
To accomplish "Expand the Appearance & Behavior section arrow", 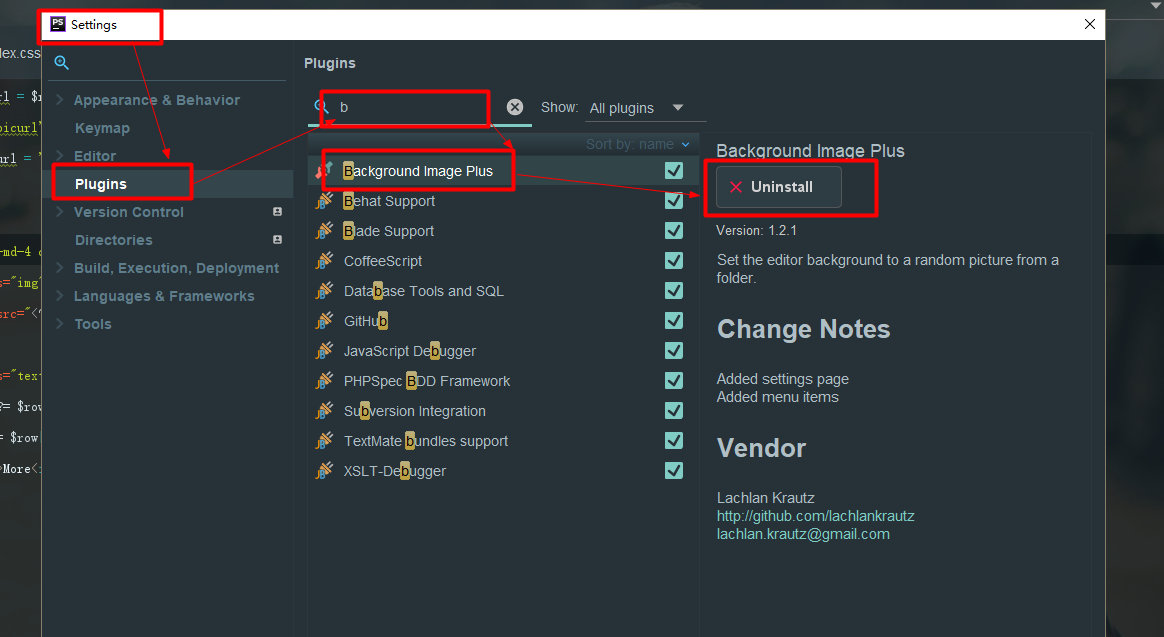I will (60, 99).
